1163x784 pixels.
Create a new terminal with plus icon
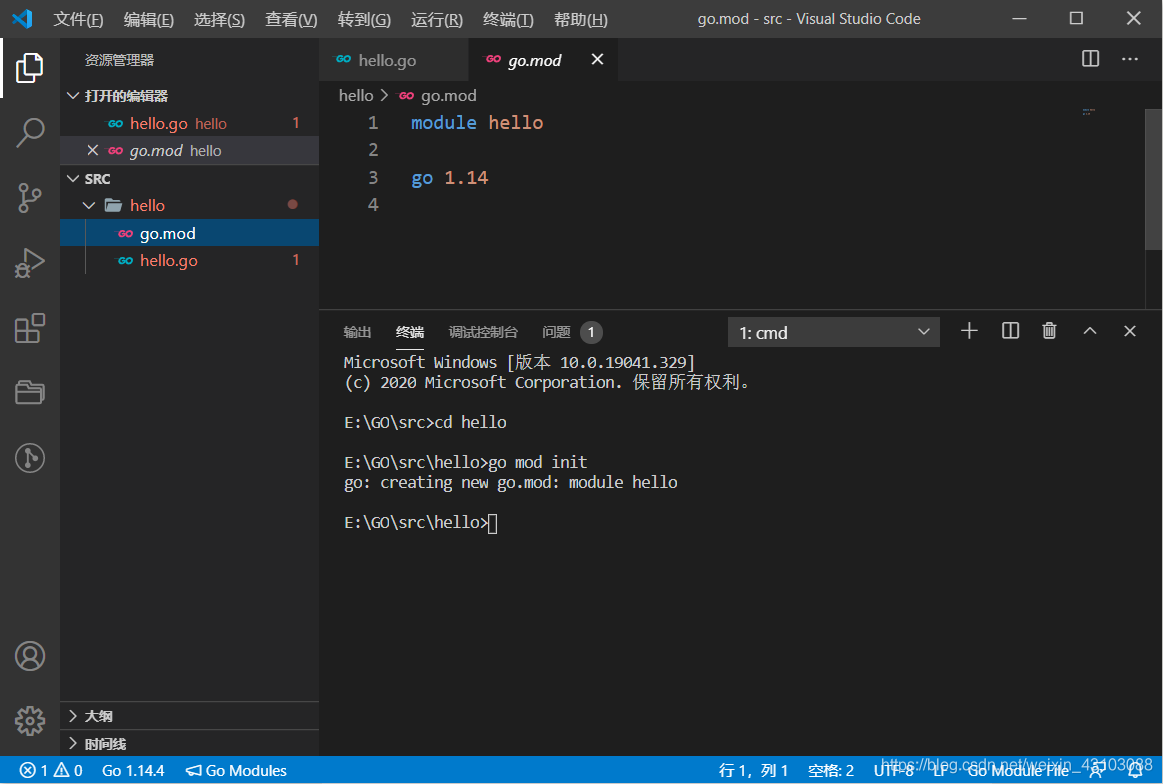pos(969,331)
